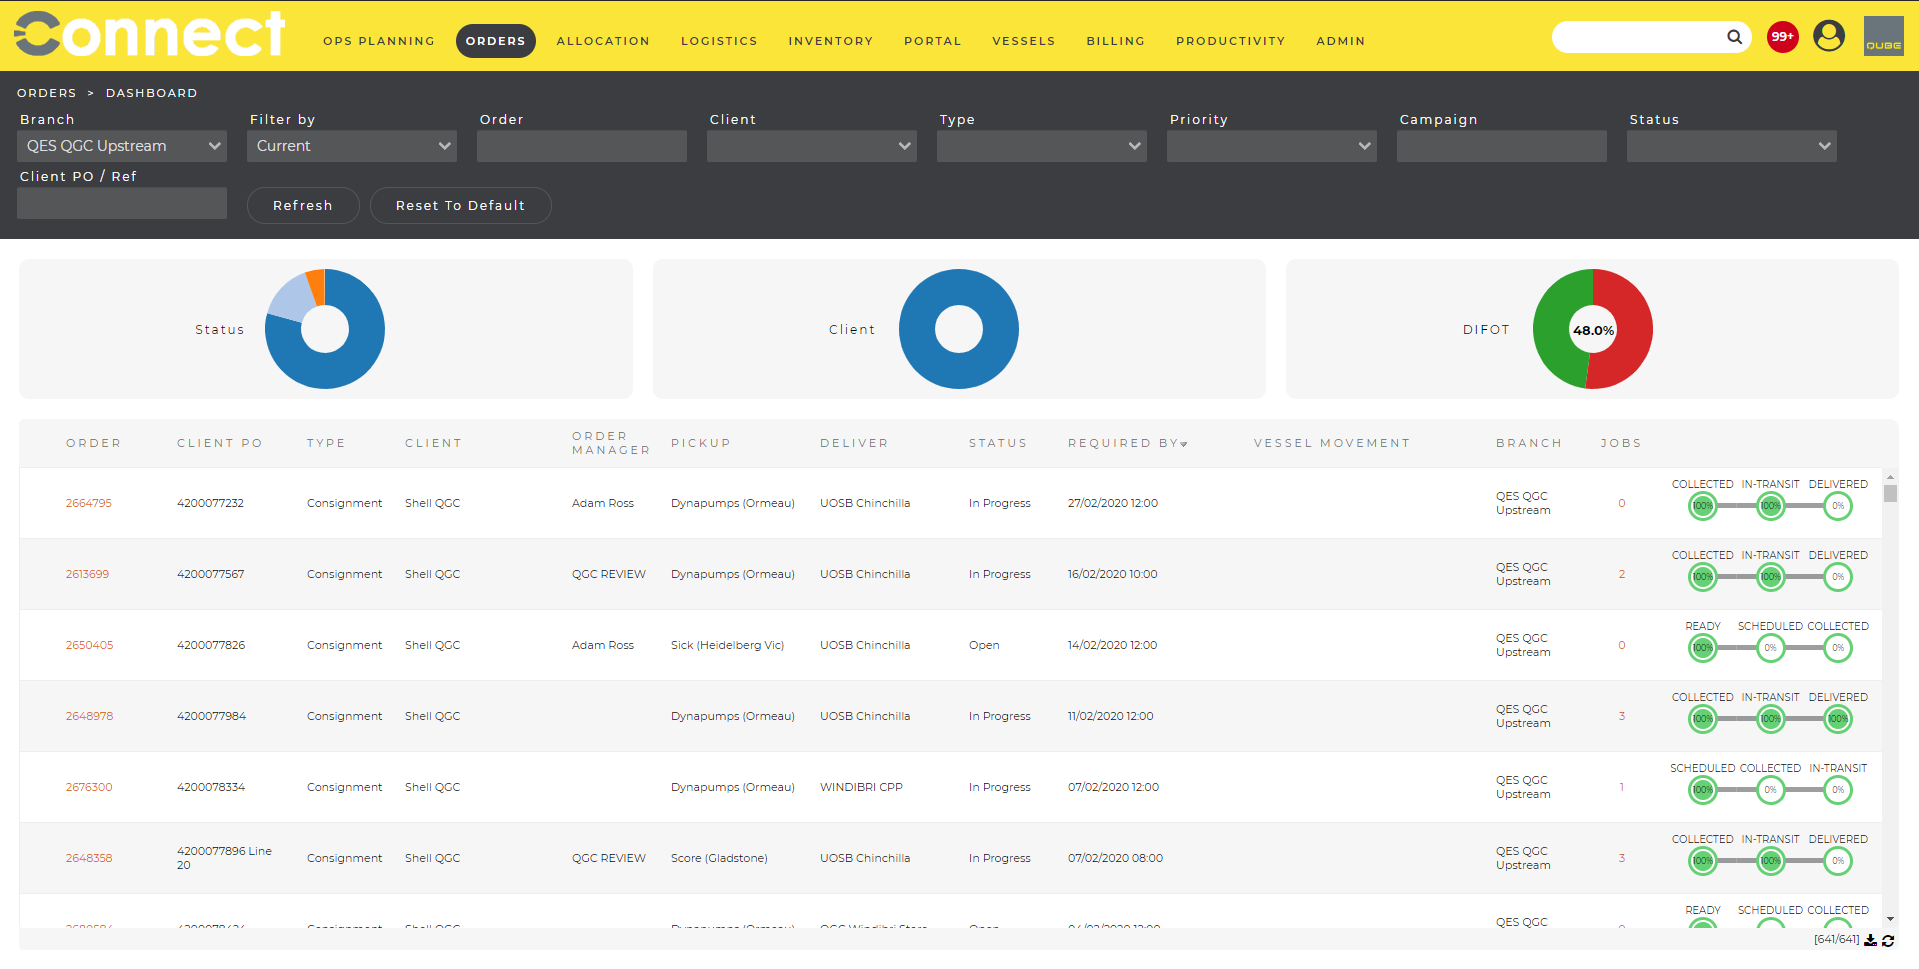Open the user profile icon
Screen dimensions: 1919x969
click(x=1829, y=37)
